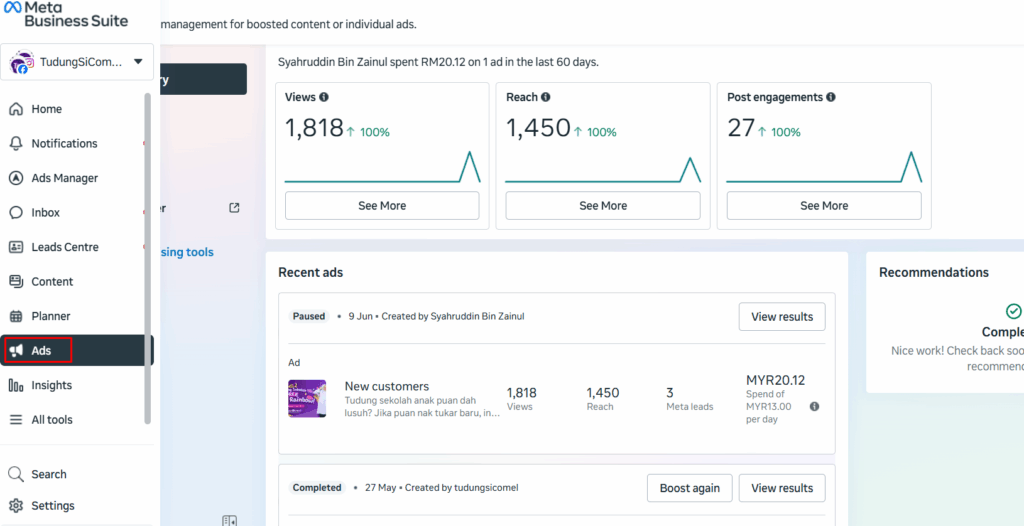View results for the Completed ad
This screenshot has height=526, width=1024.
pos(782,488)
